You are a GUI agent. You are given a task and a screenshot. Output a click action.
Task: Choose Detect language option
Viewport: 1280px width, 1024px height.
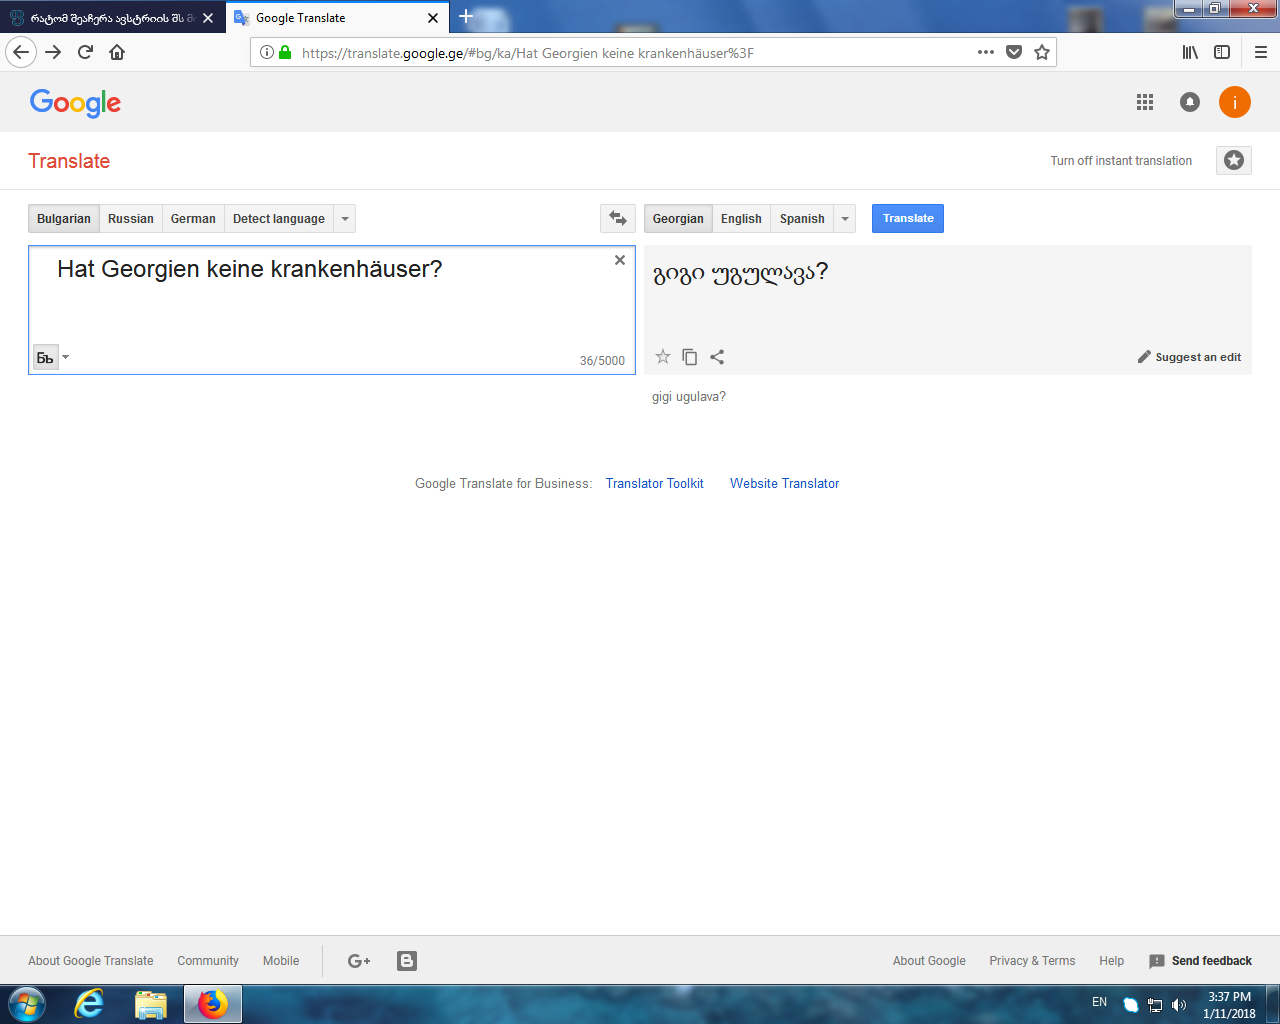(279, 218)
